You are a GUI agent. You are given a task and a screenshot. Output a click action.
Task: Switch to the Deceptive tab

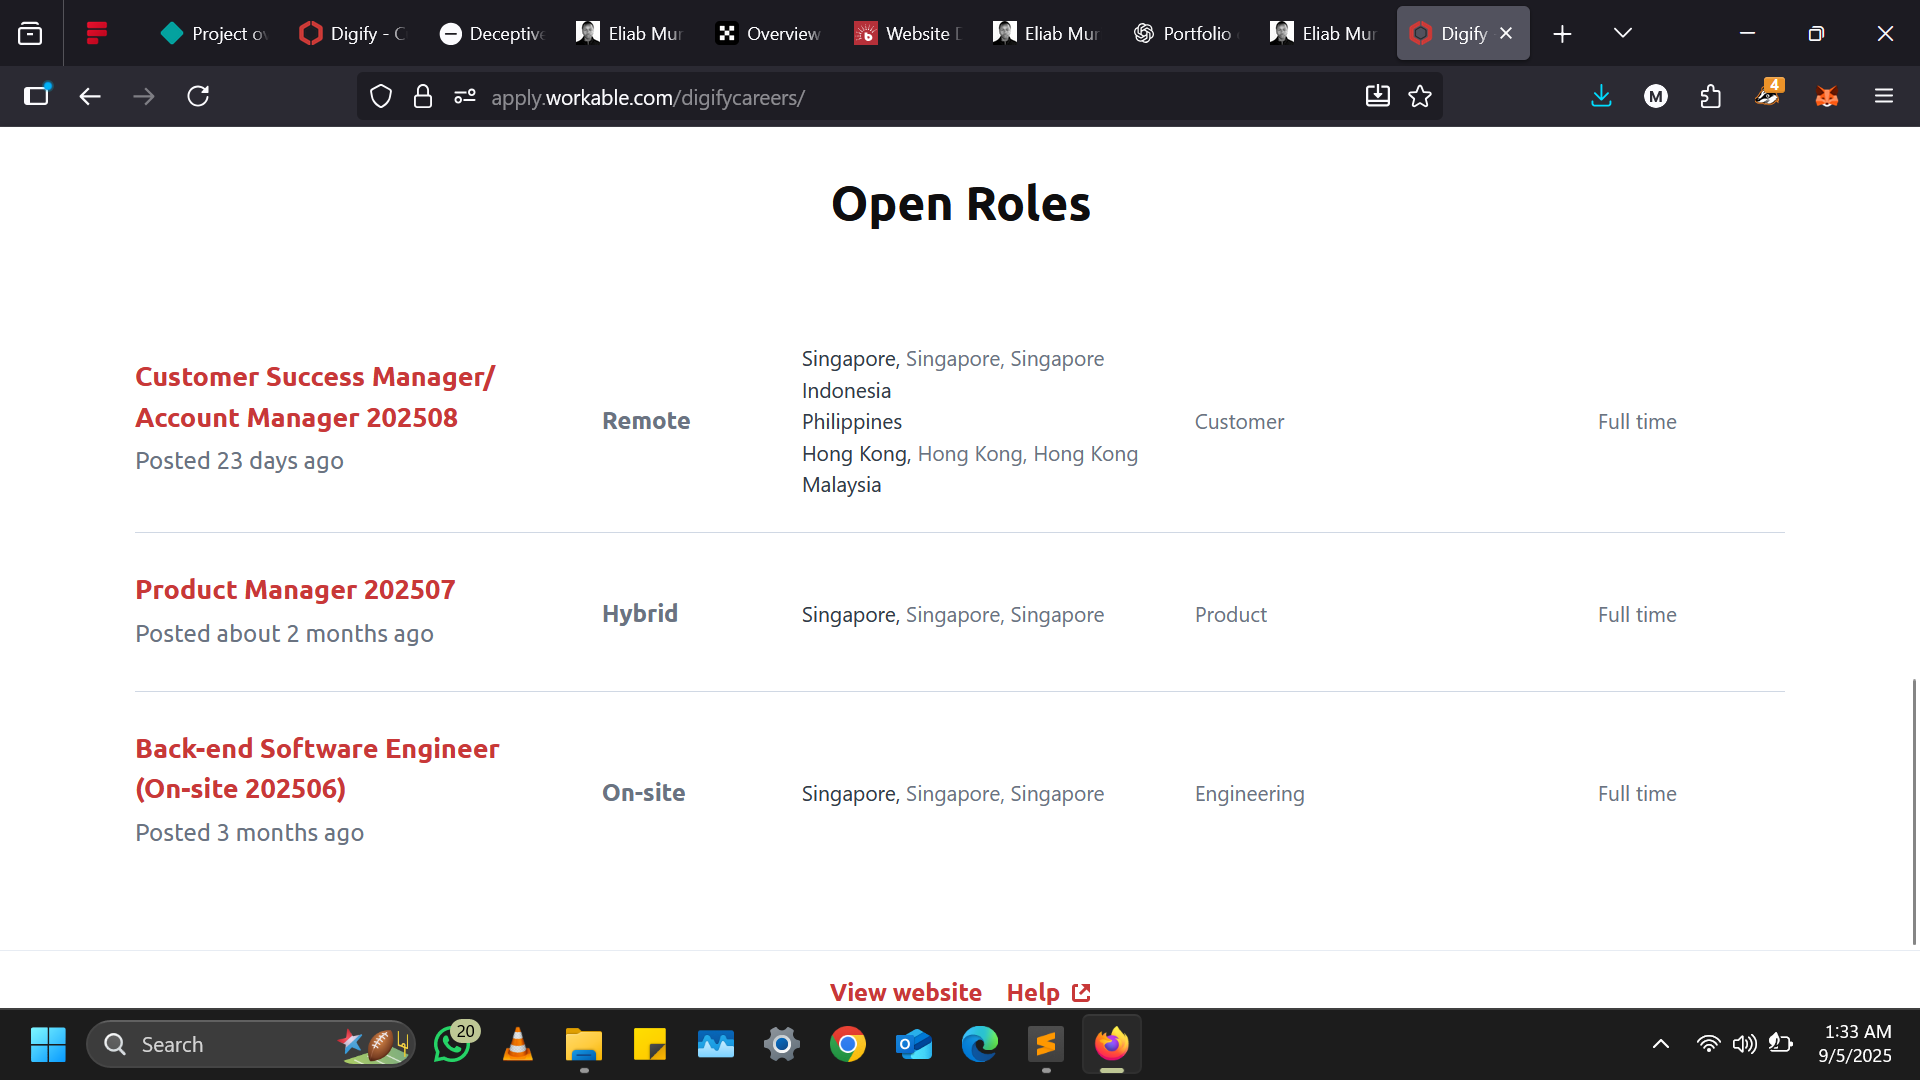492,33
